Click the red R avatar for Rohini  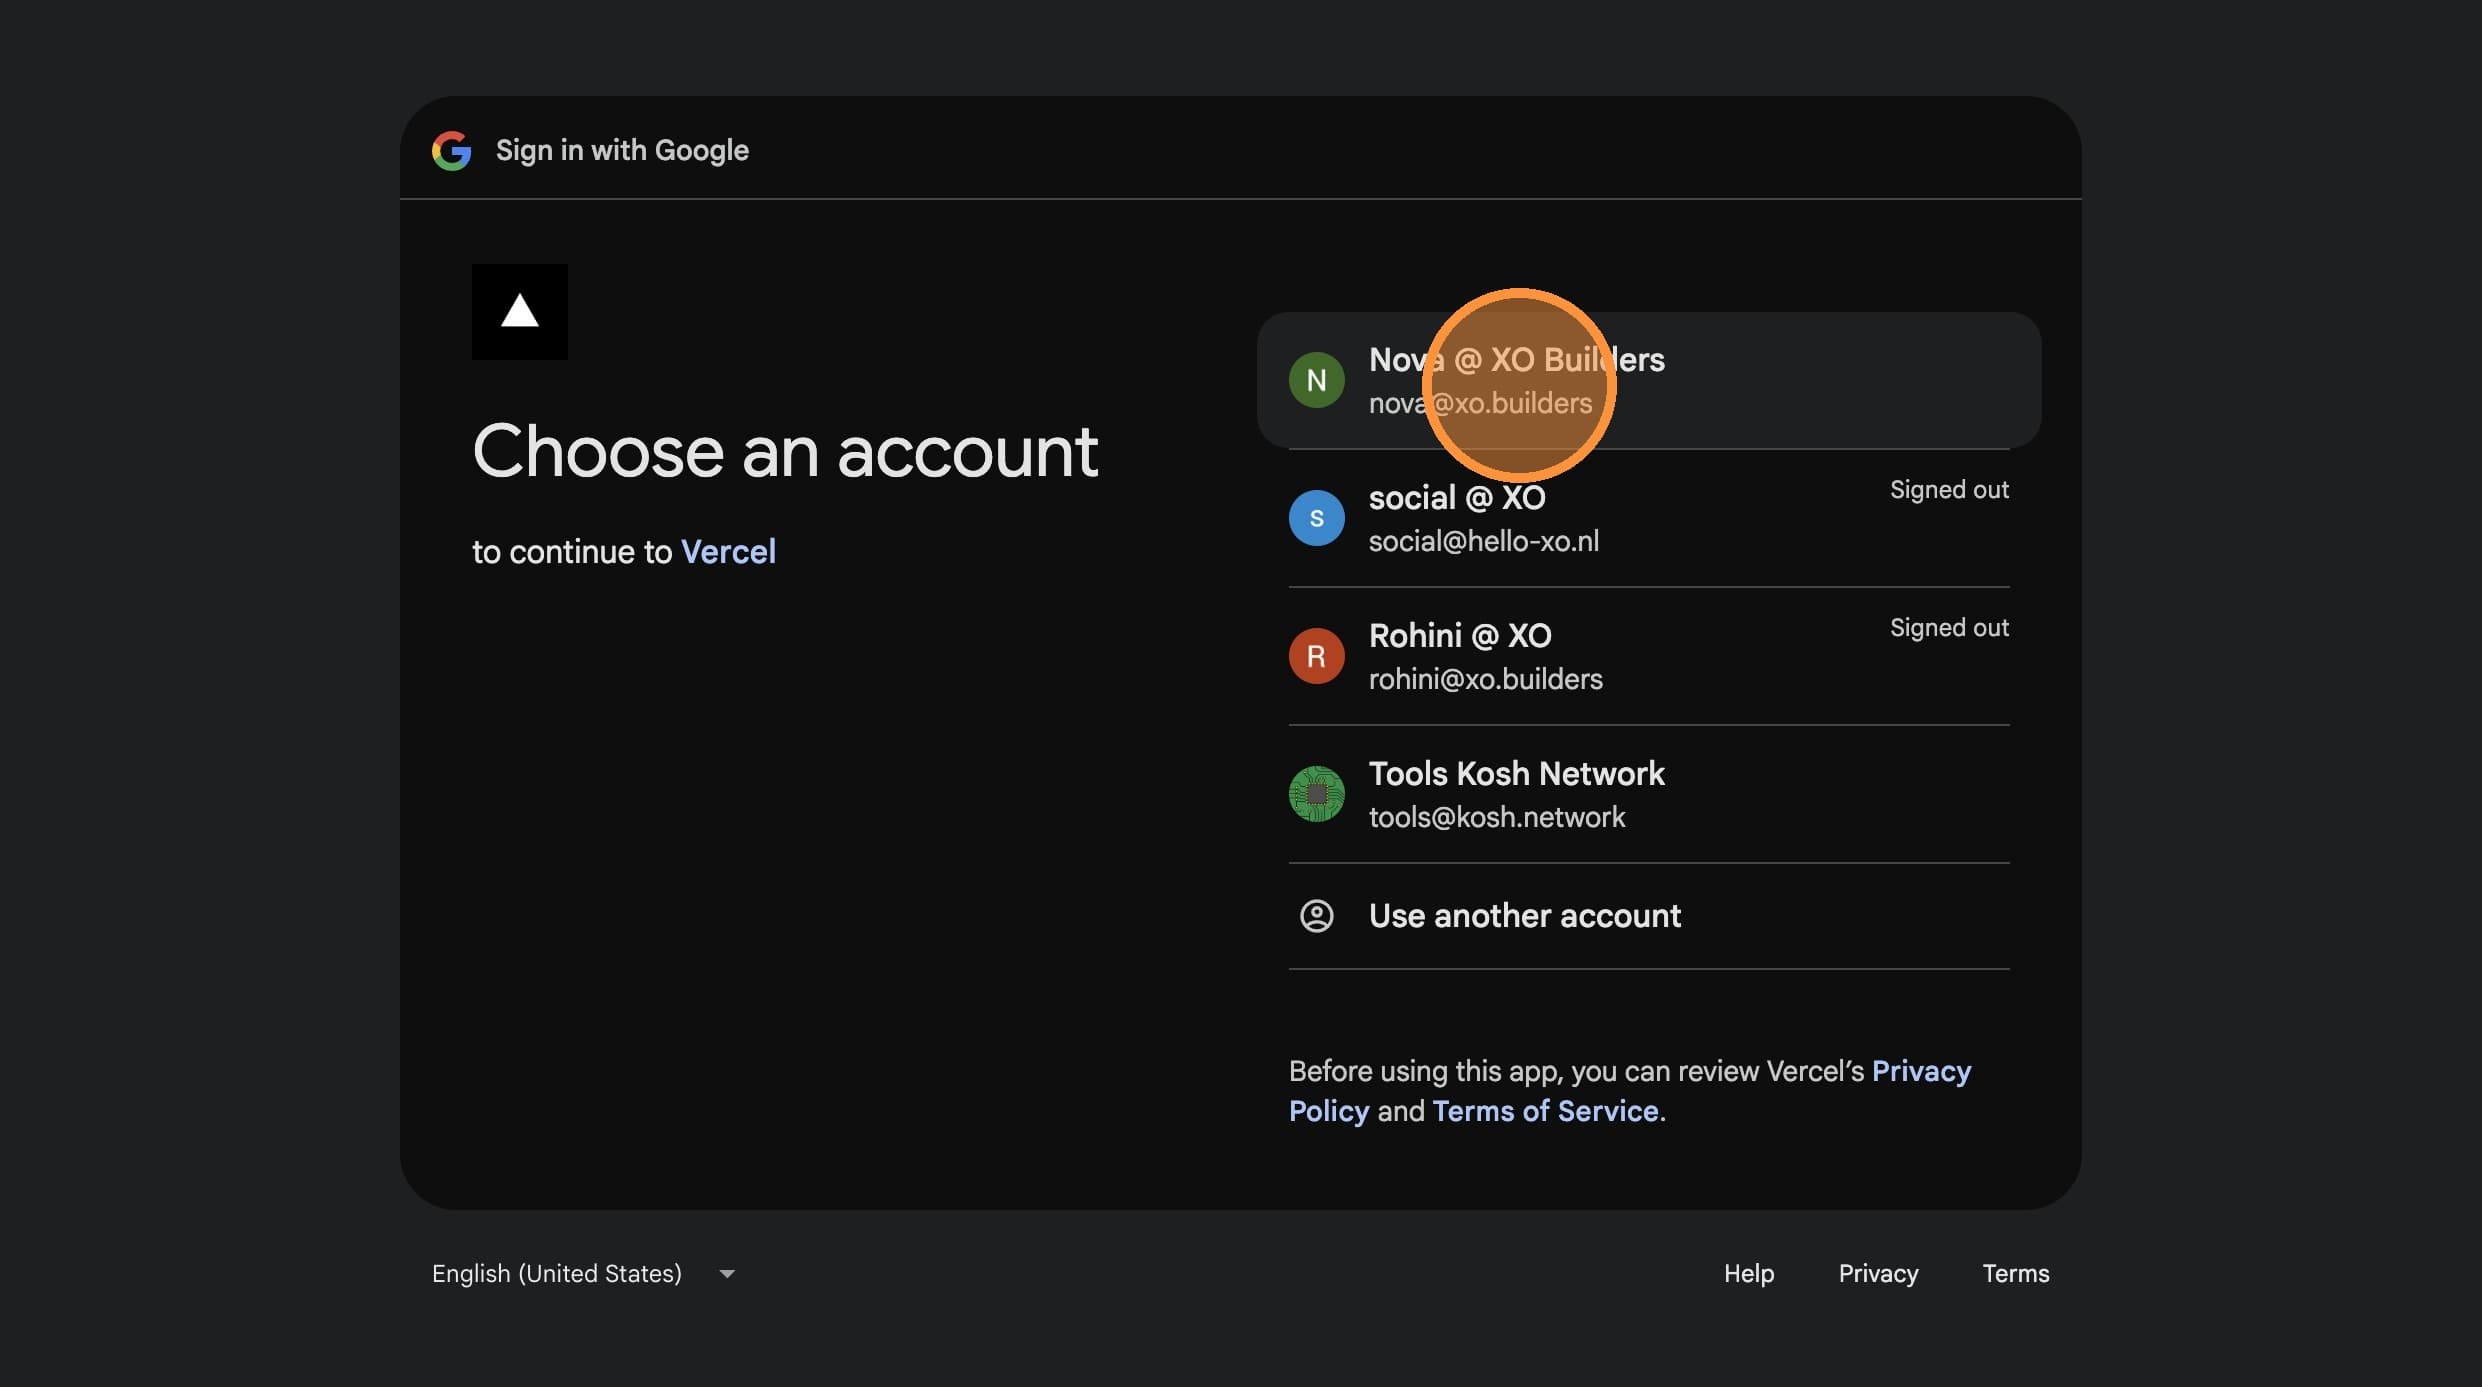click(1316, 656)
